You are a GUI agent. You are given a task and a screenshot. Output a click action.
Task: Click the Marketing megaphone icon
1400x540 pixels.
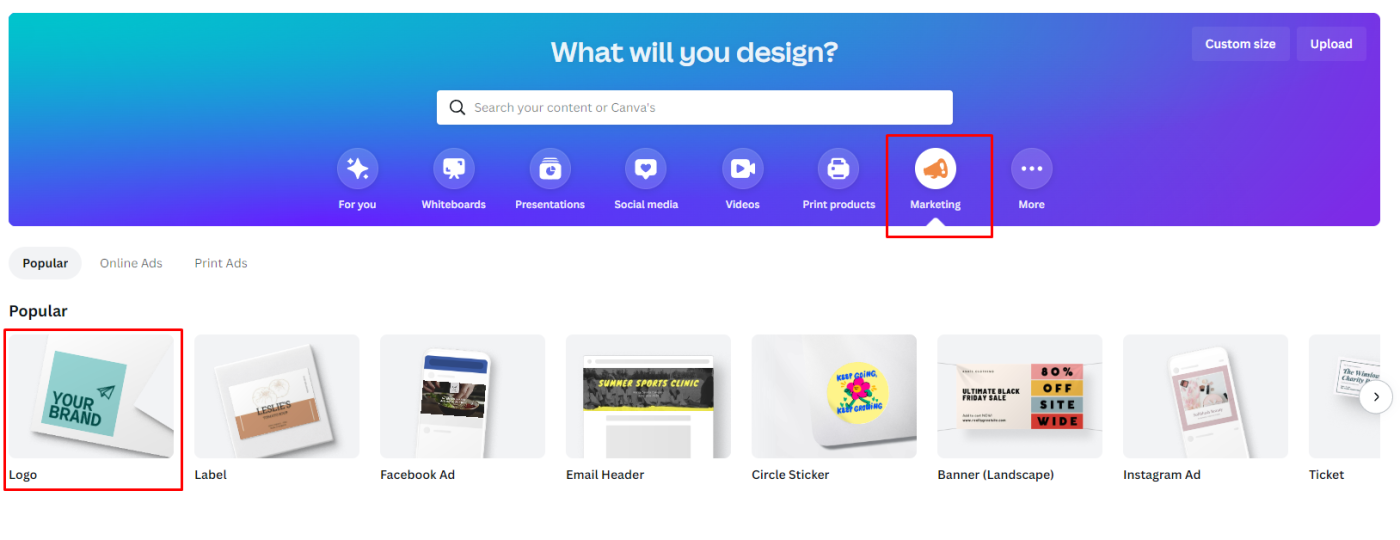coord(935,169)
